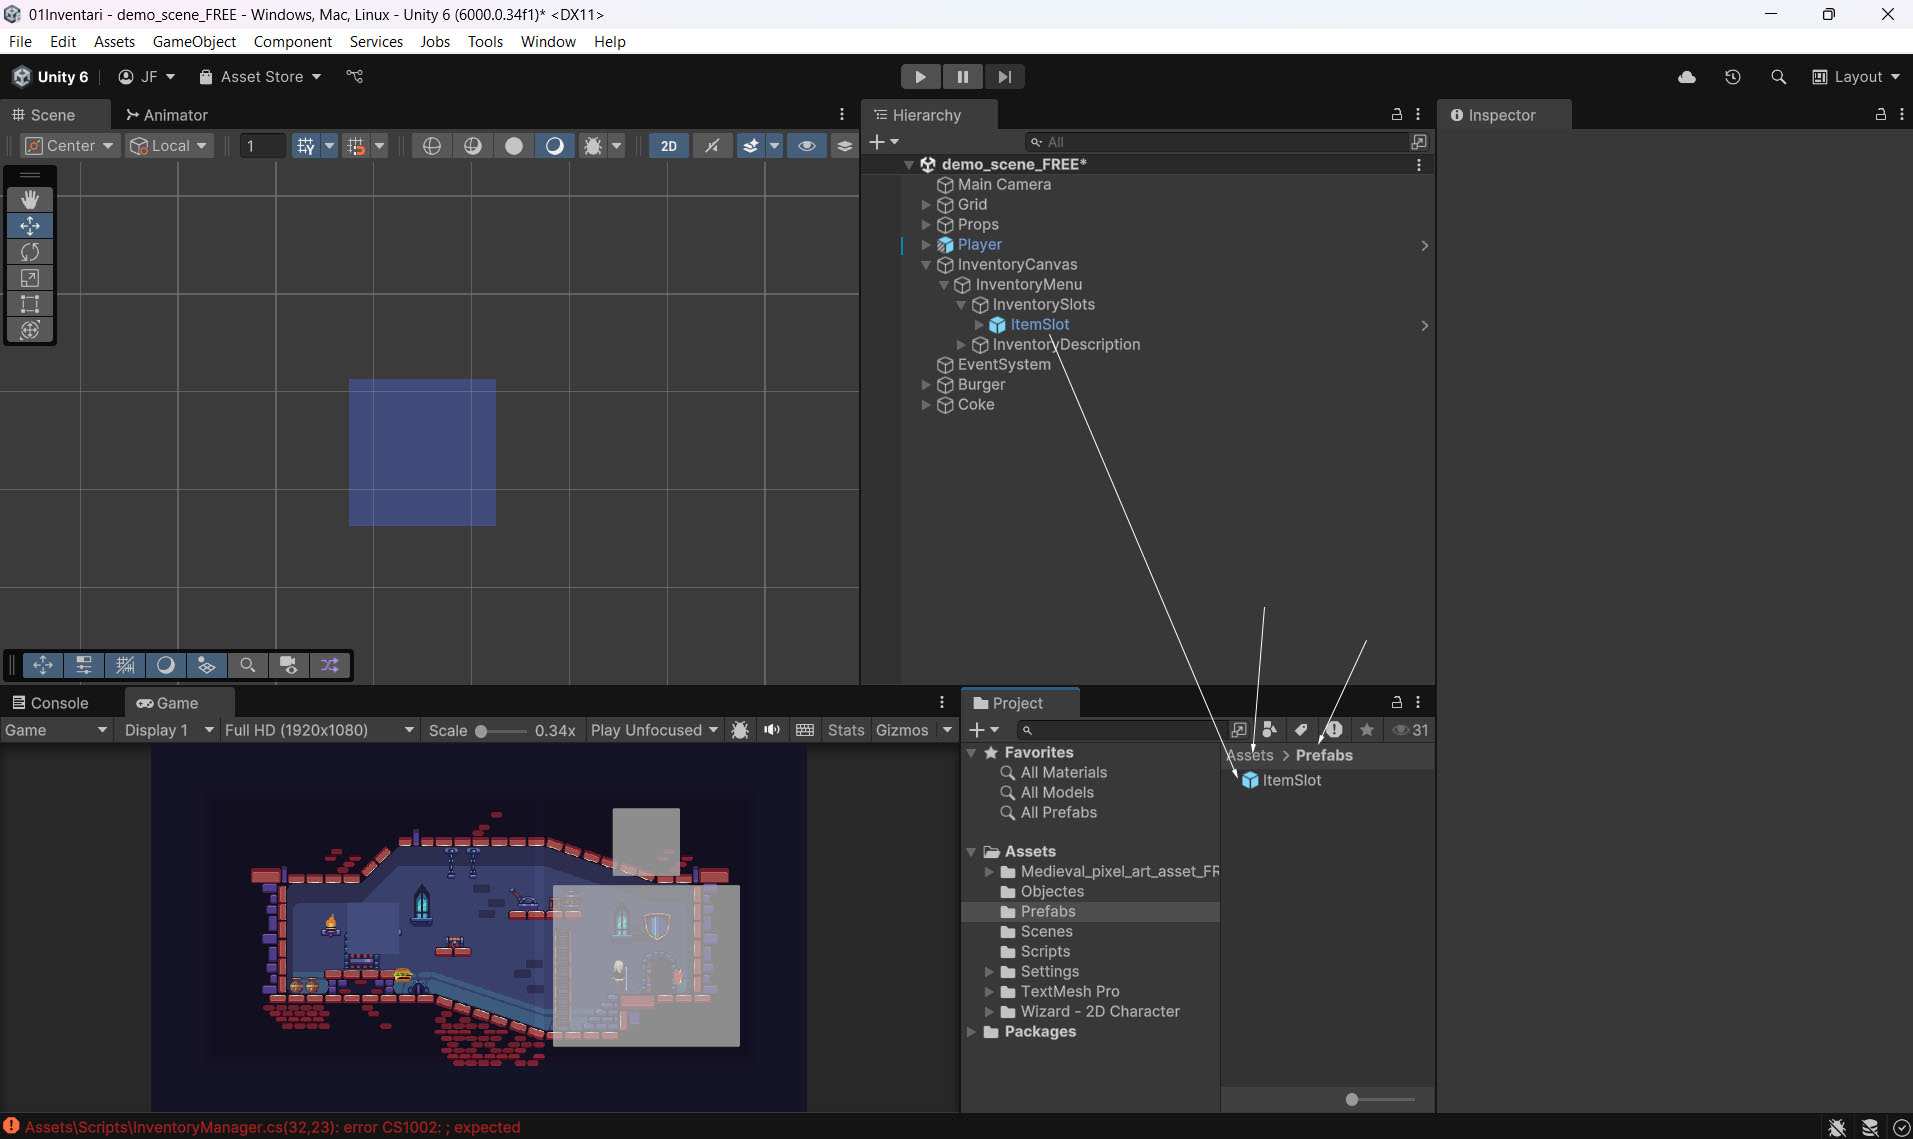1913x1139 pixels.
Task: Open the Layout dropdown
Action: point(1856,77)
